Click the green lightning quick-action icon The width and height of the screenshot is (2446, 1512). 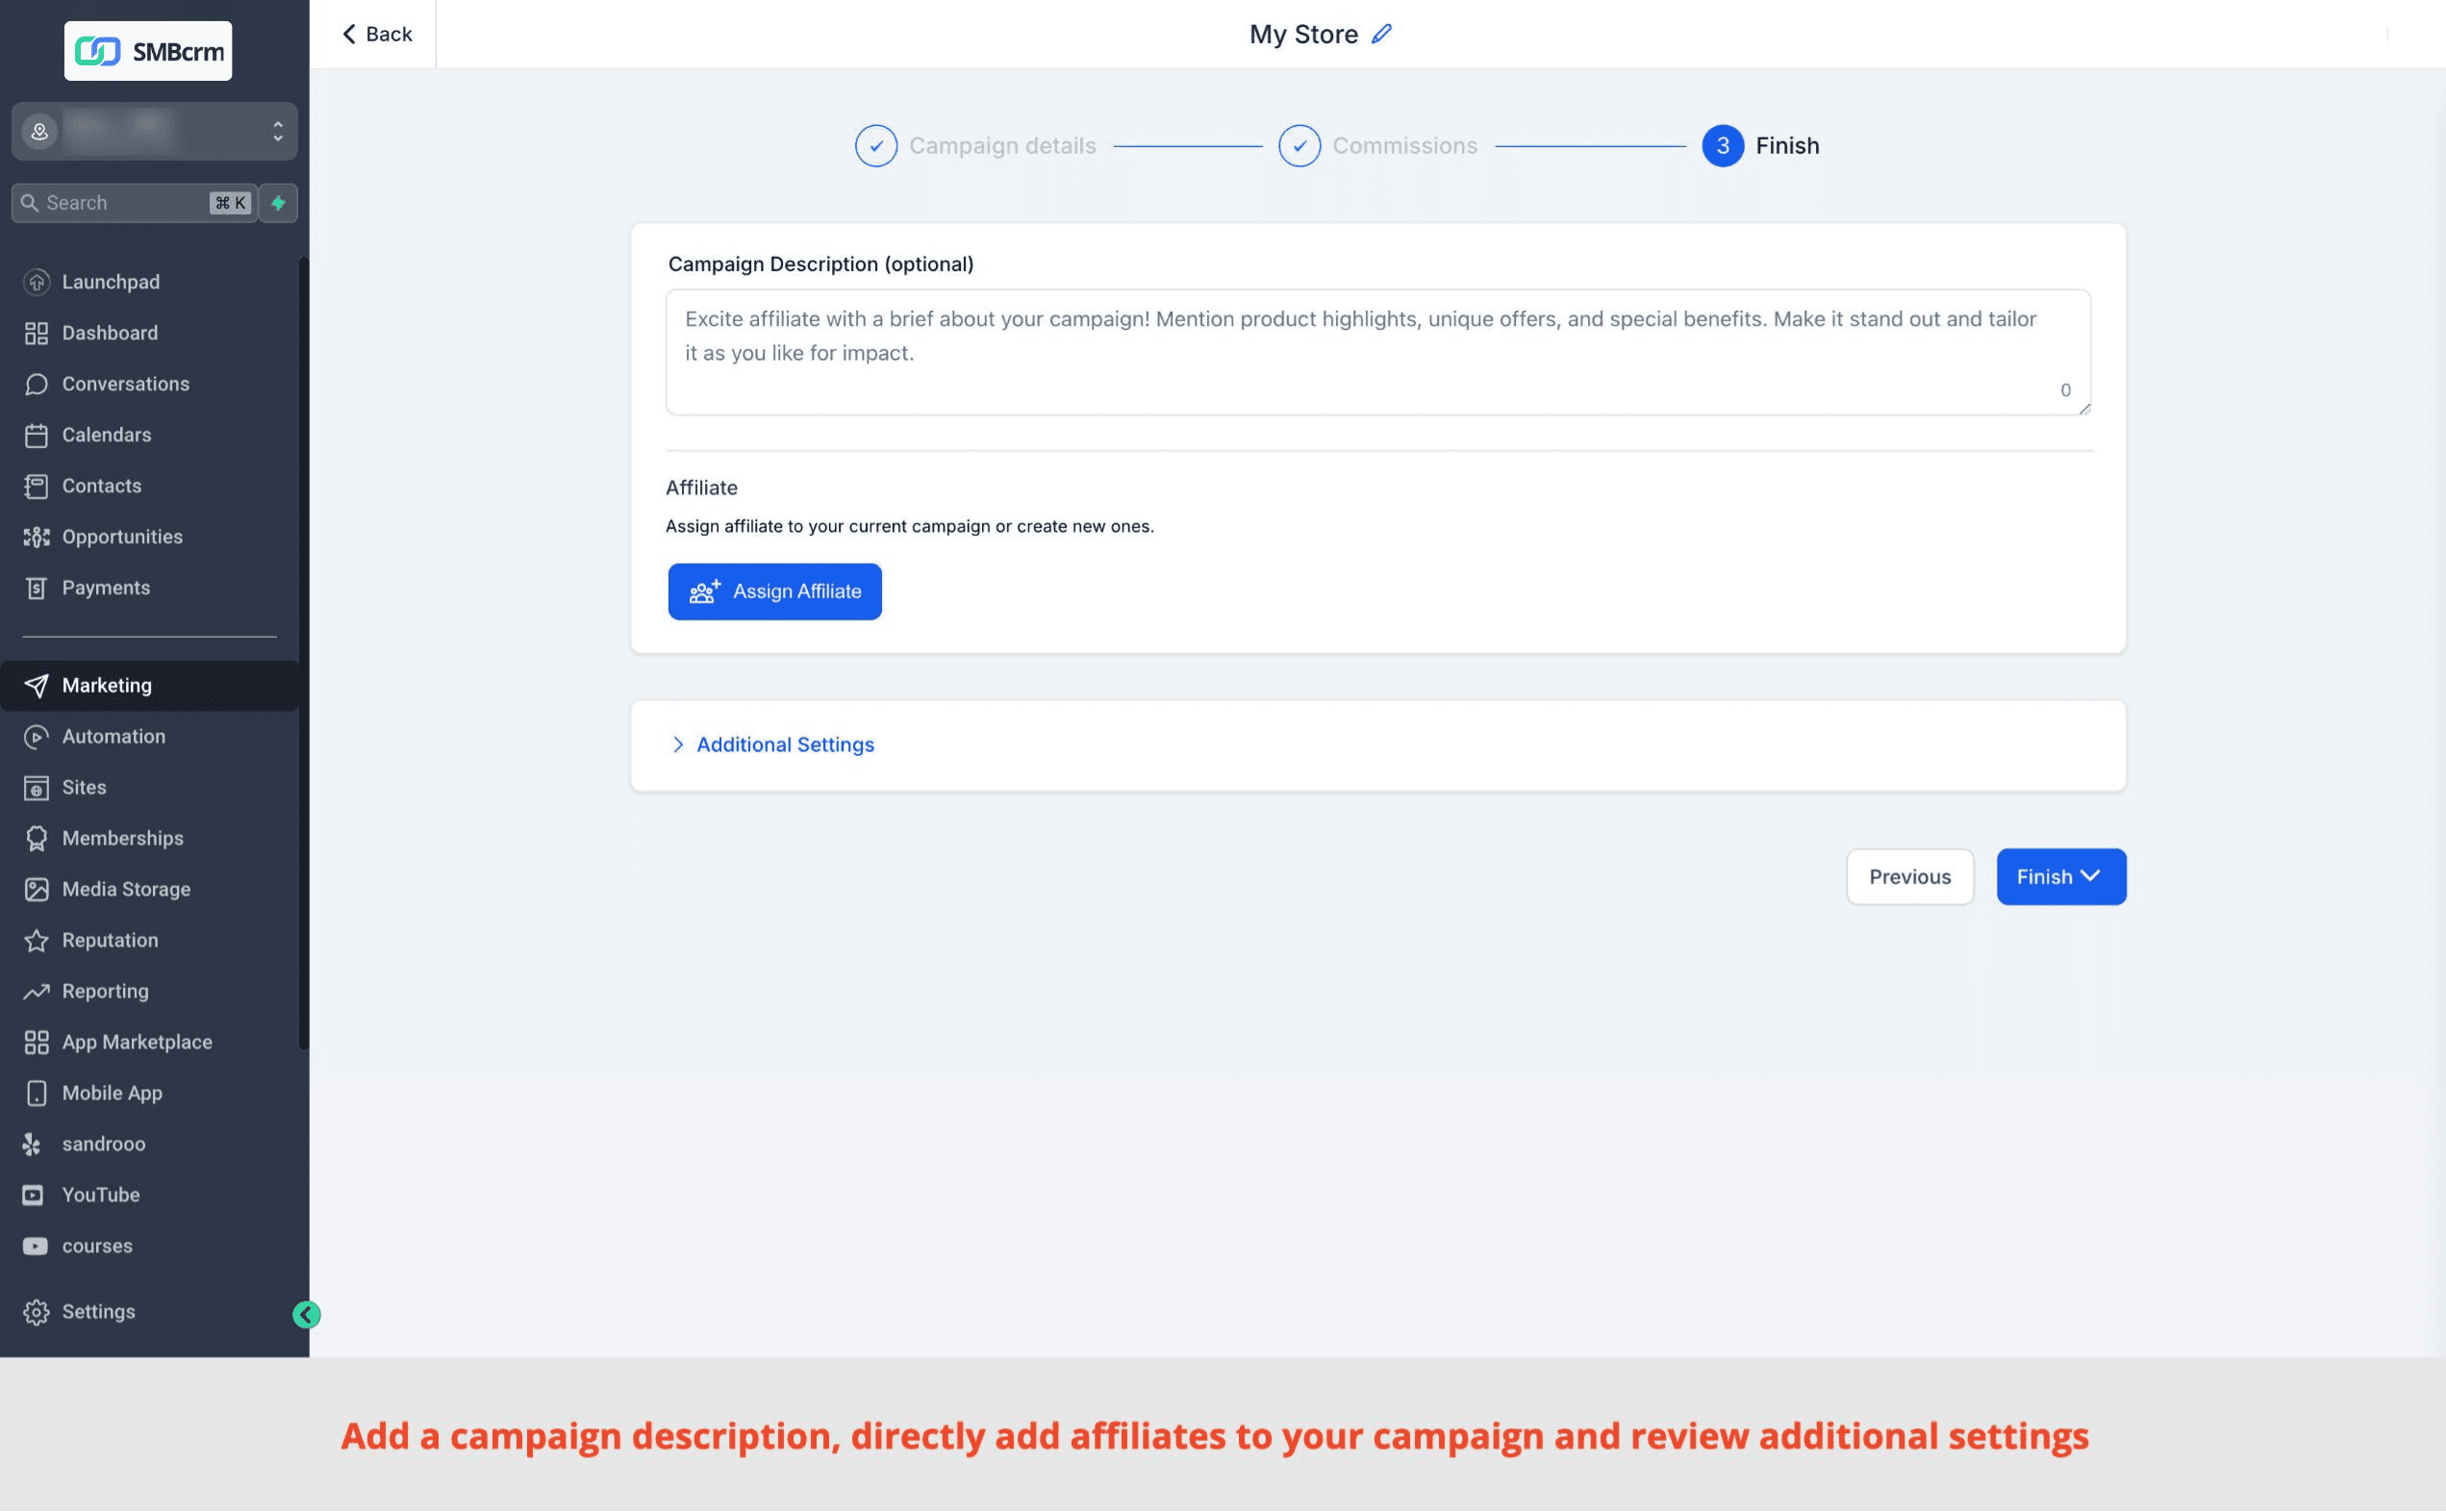(278, 203)
